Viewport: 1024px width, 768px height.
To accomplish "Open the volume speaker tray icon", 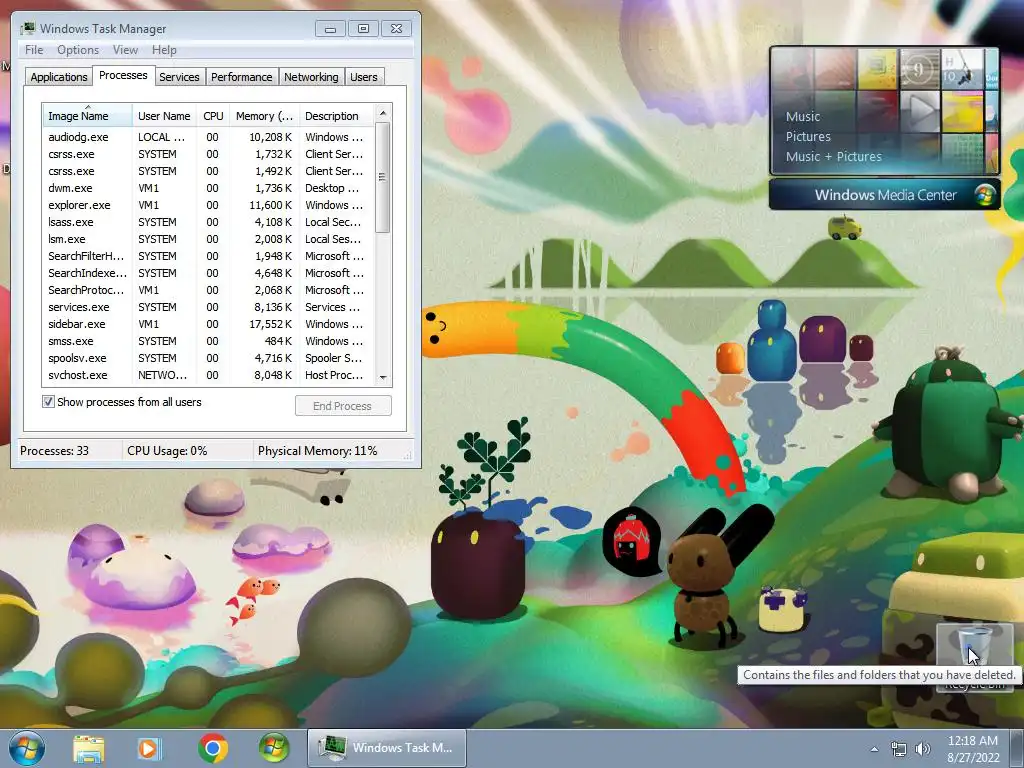I will tap(923, 749).
